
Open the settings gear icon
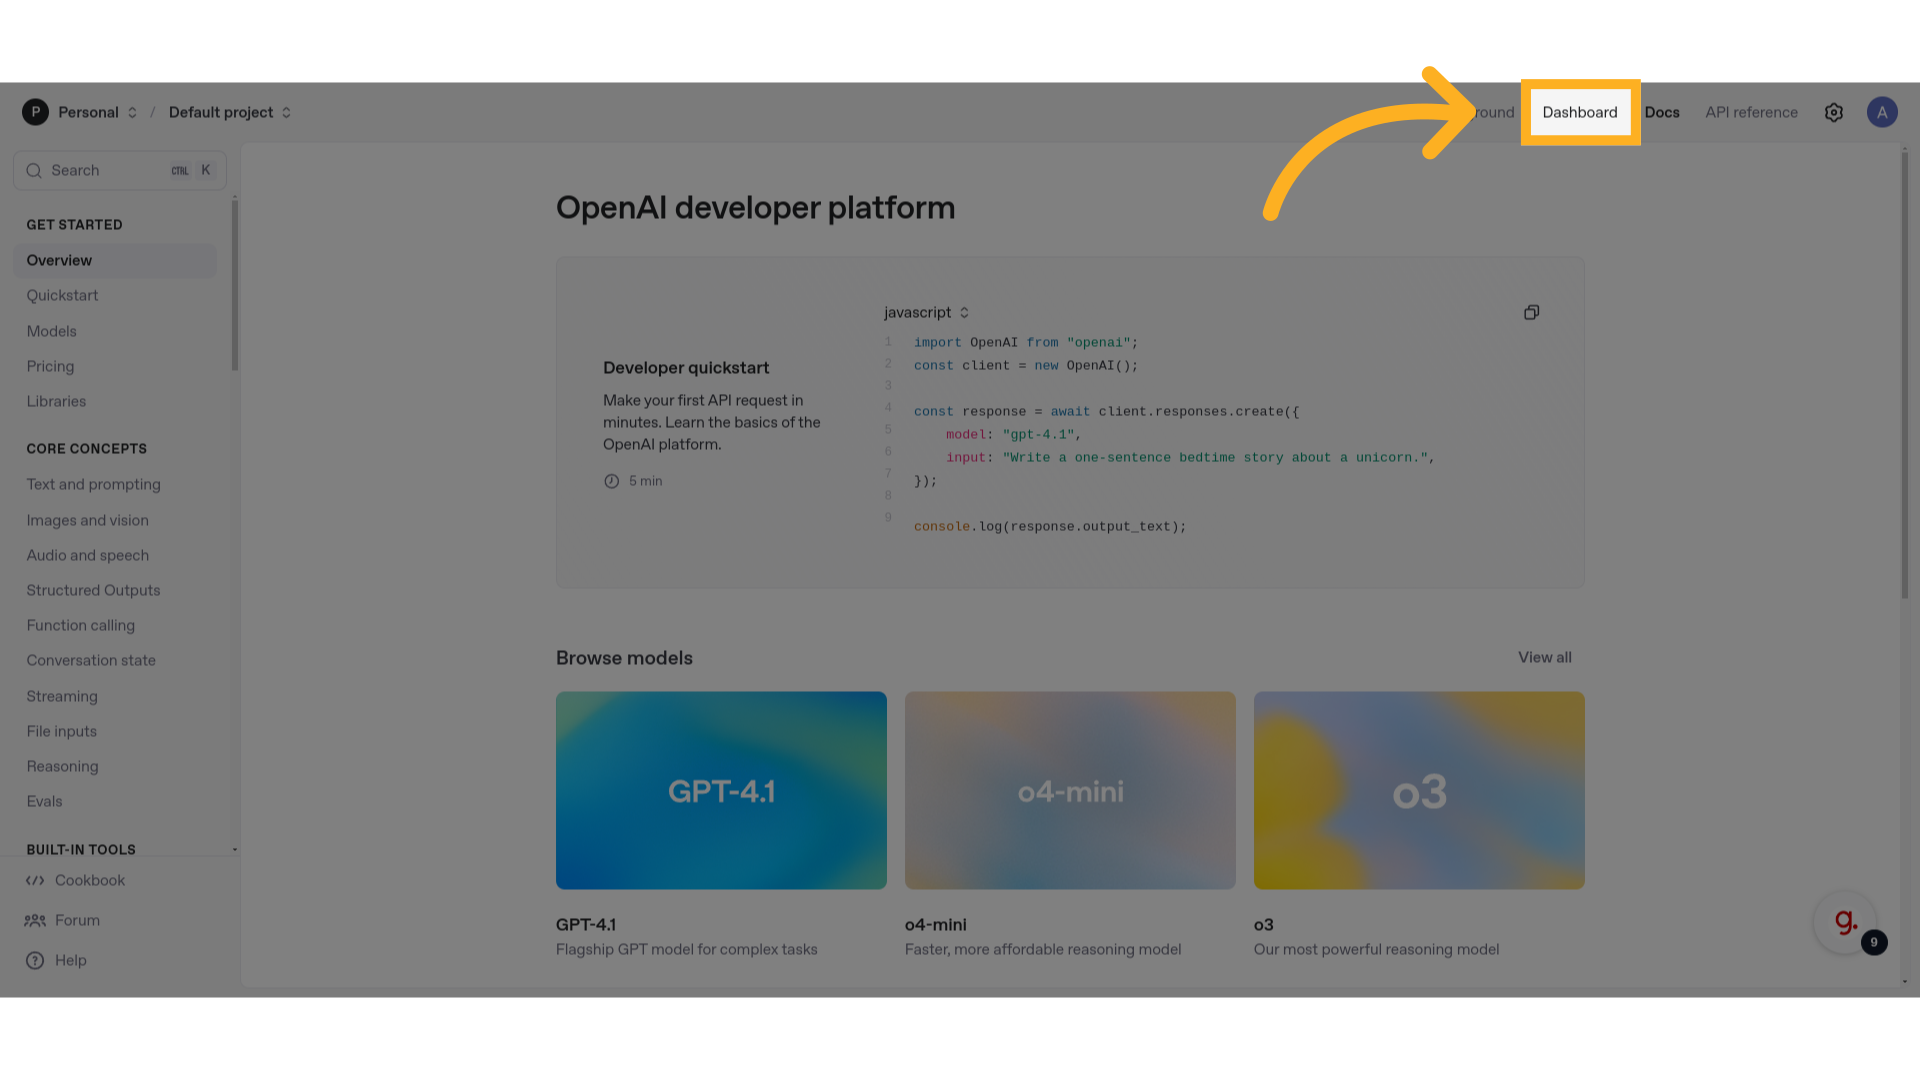[x=1833, y=113]
